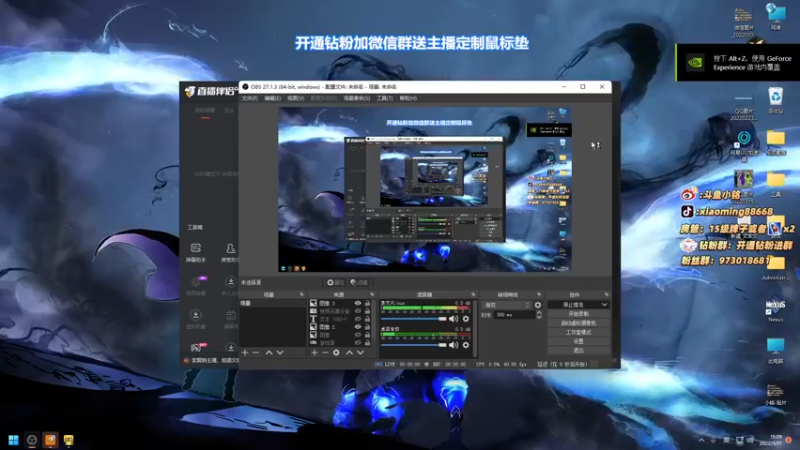The height and width of the screenshot is (450, 800).
Task: Click the OBS preview canvas thumbnail
Action: pos(424,189)
